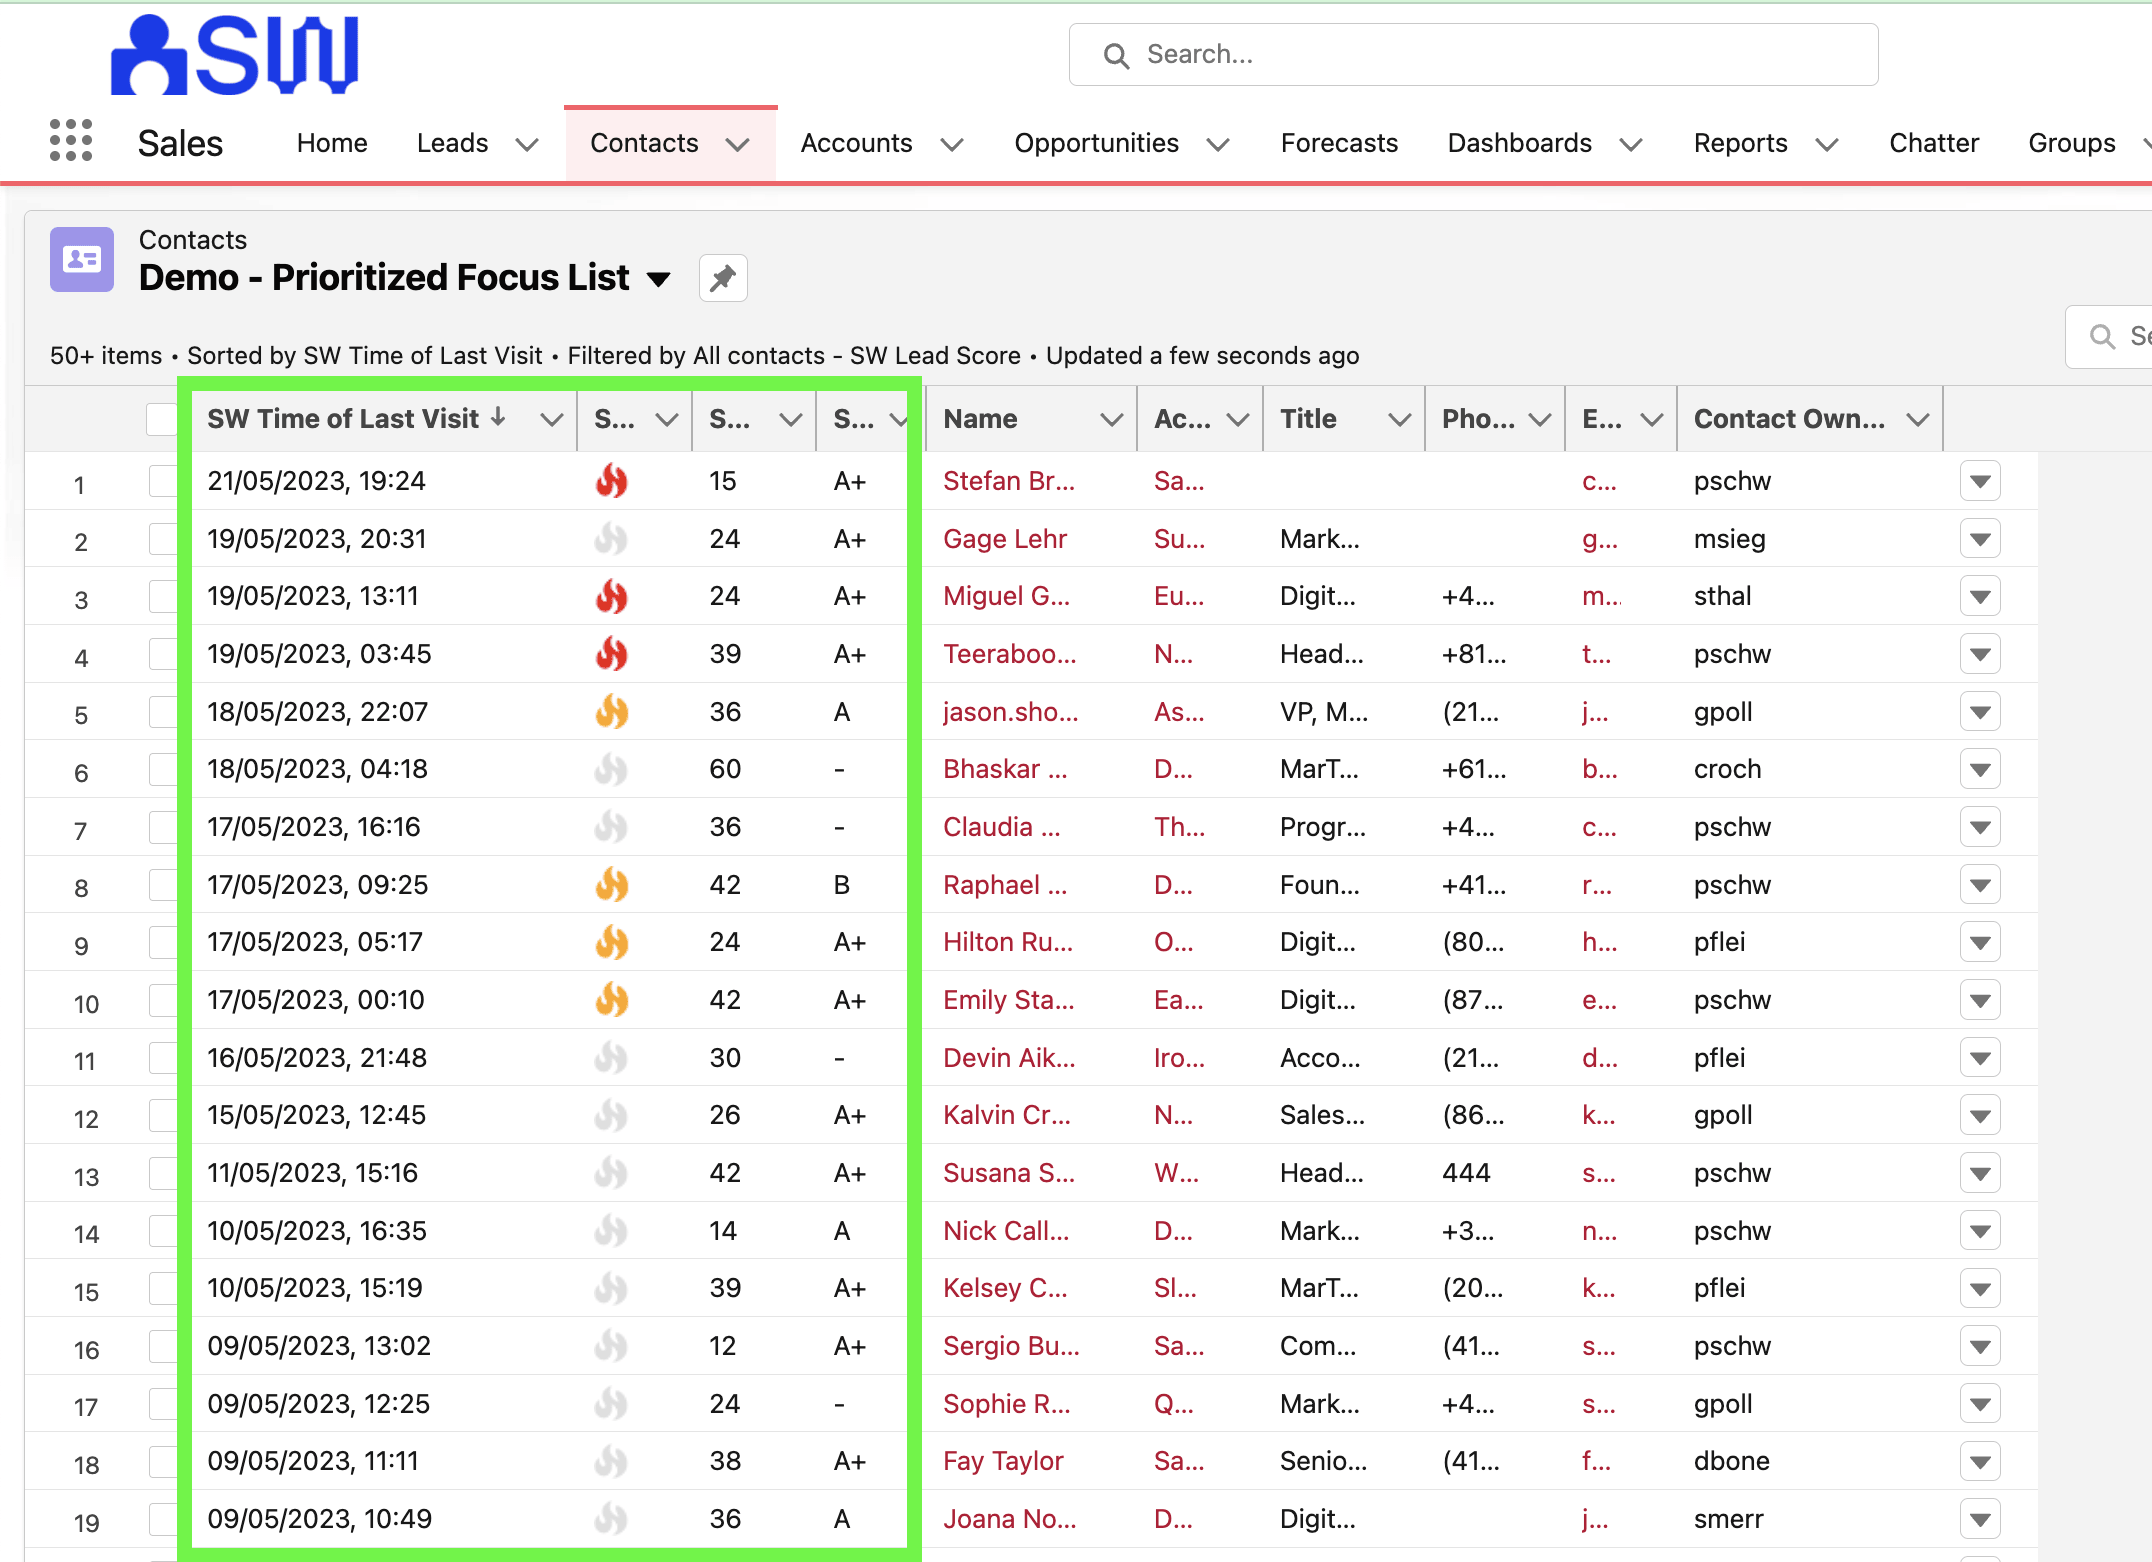Click the Contacts purple list view icon
The image size is (2152, 1562).
pyautogui.click(x=81, y=260)
